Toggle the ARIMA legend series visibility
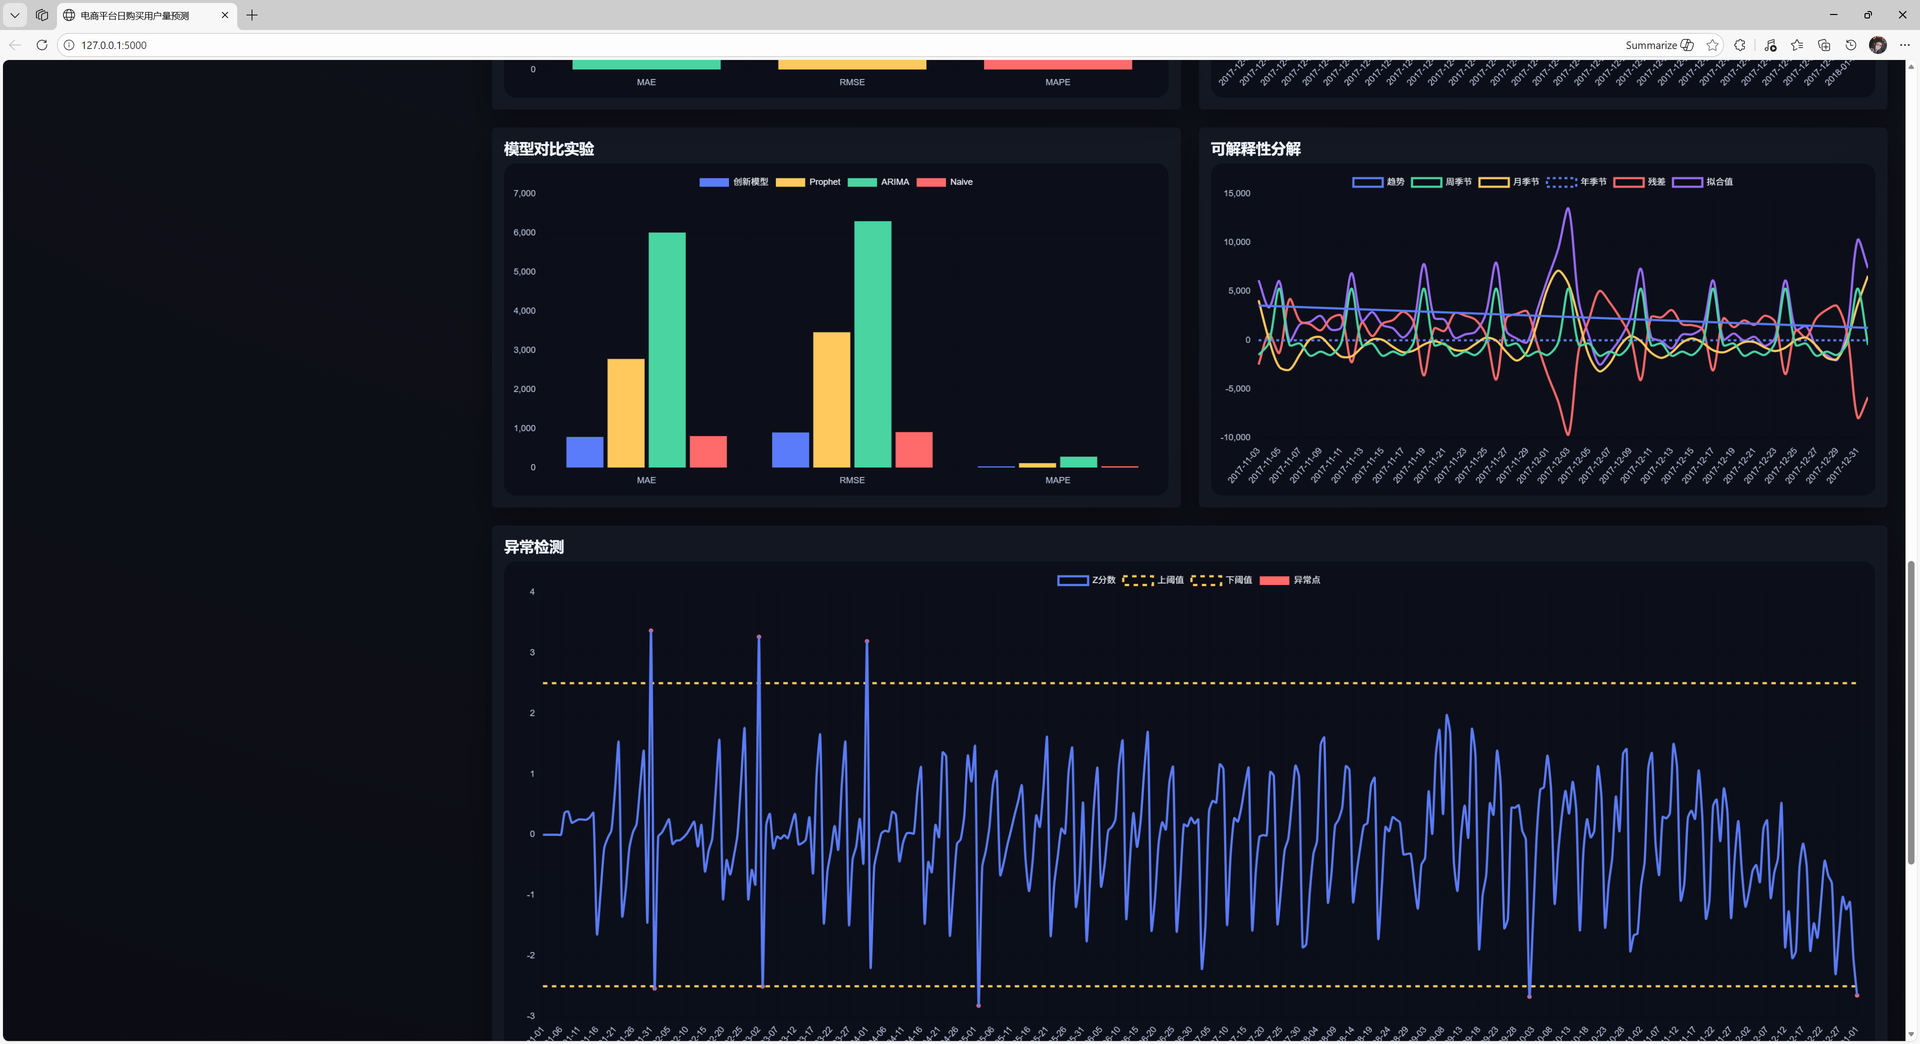This screenshot has width=1920, height=1044. pyautogui.click(x=879, y=182)
